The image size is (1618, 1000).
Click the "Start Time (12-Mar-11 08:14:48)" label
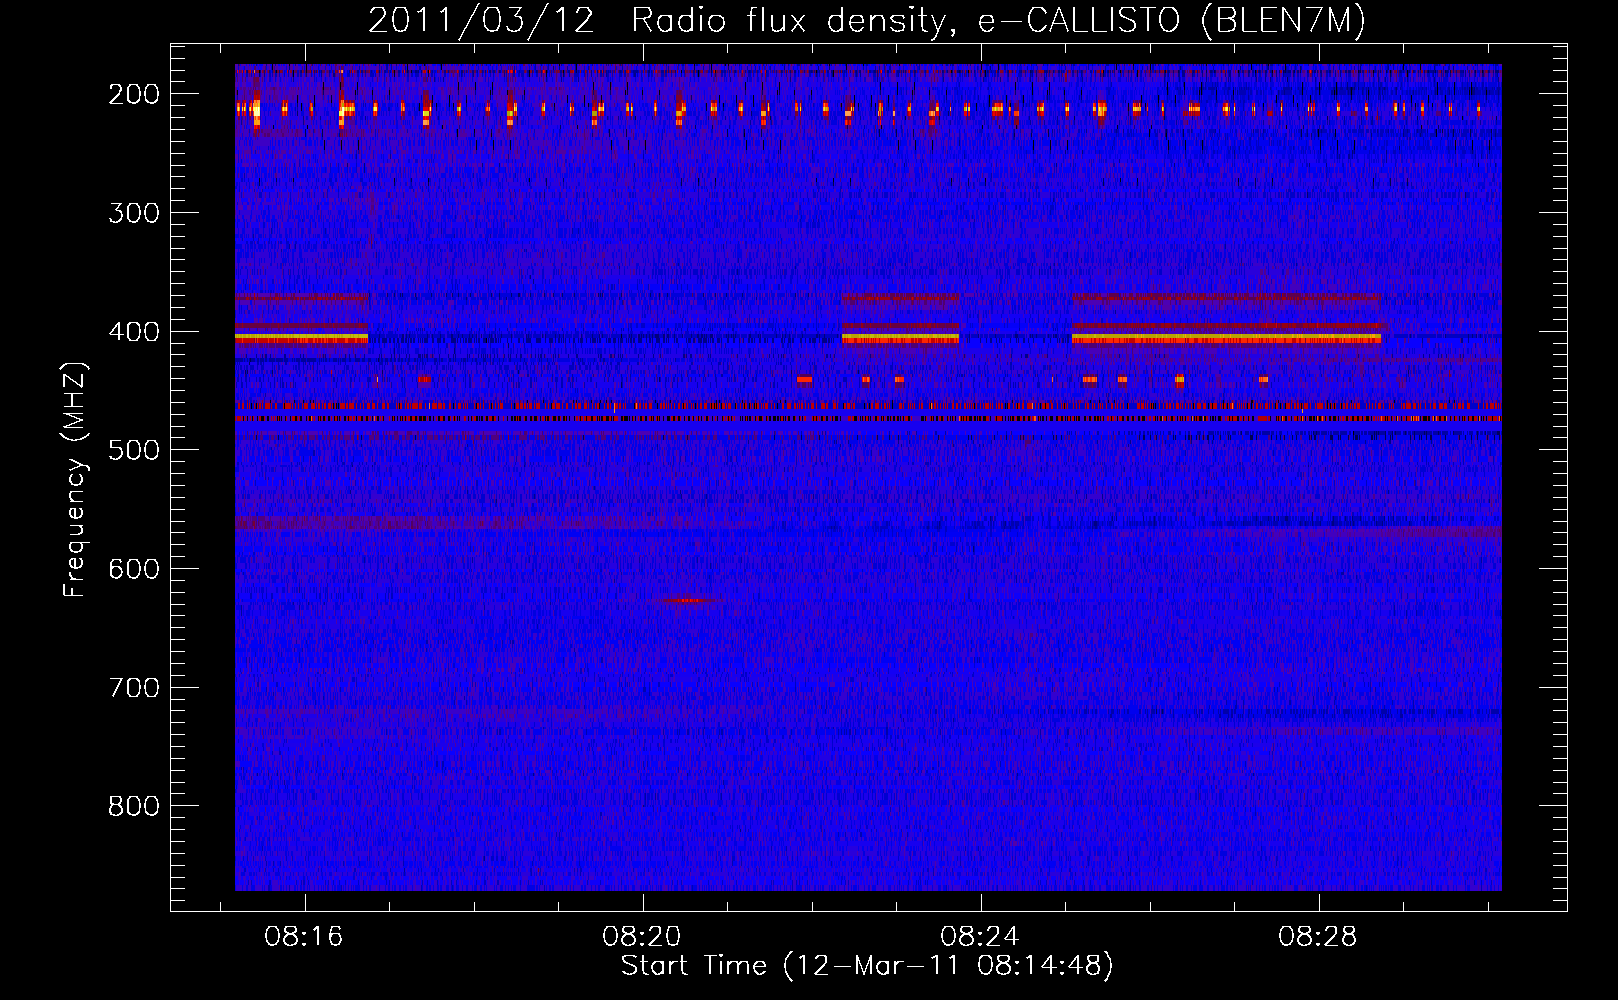coord(867,966)
